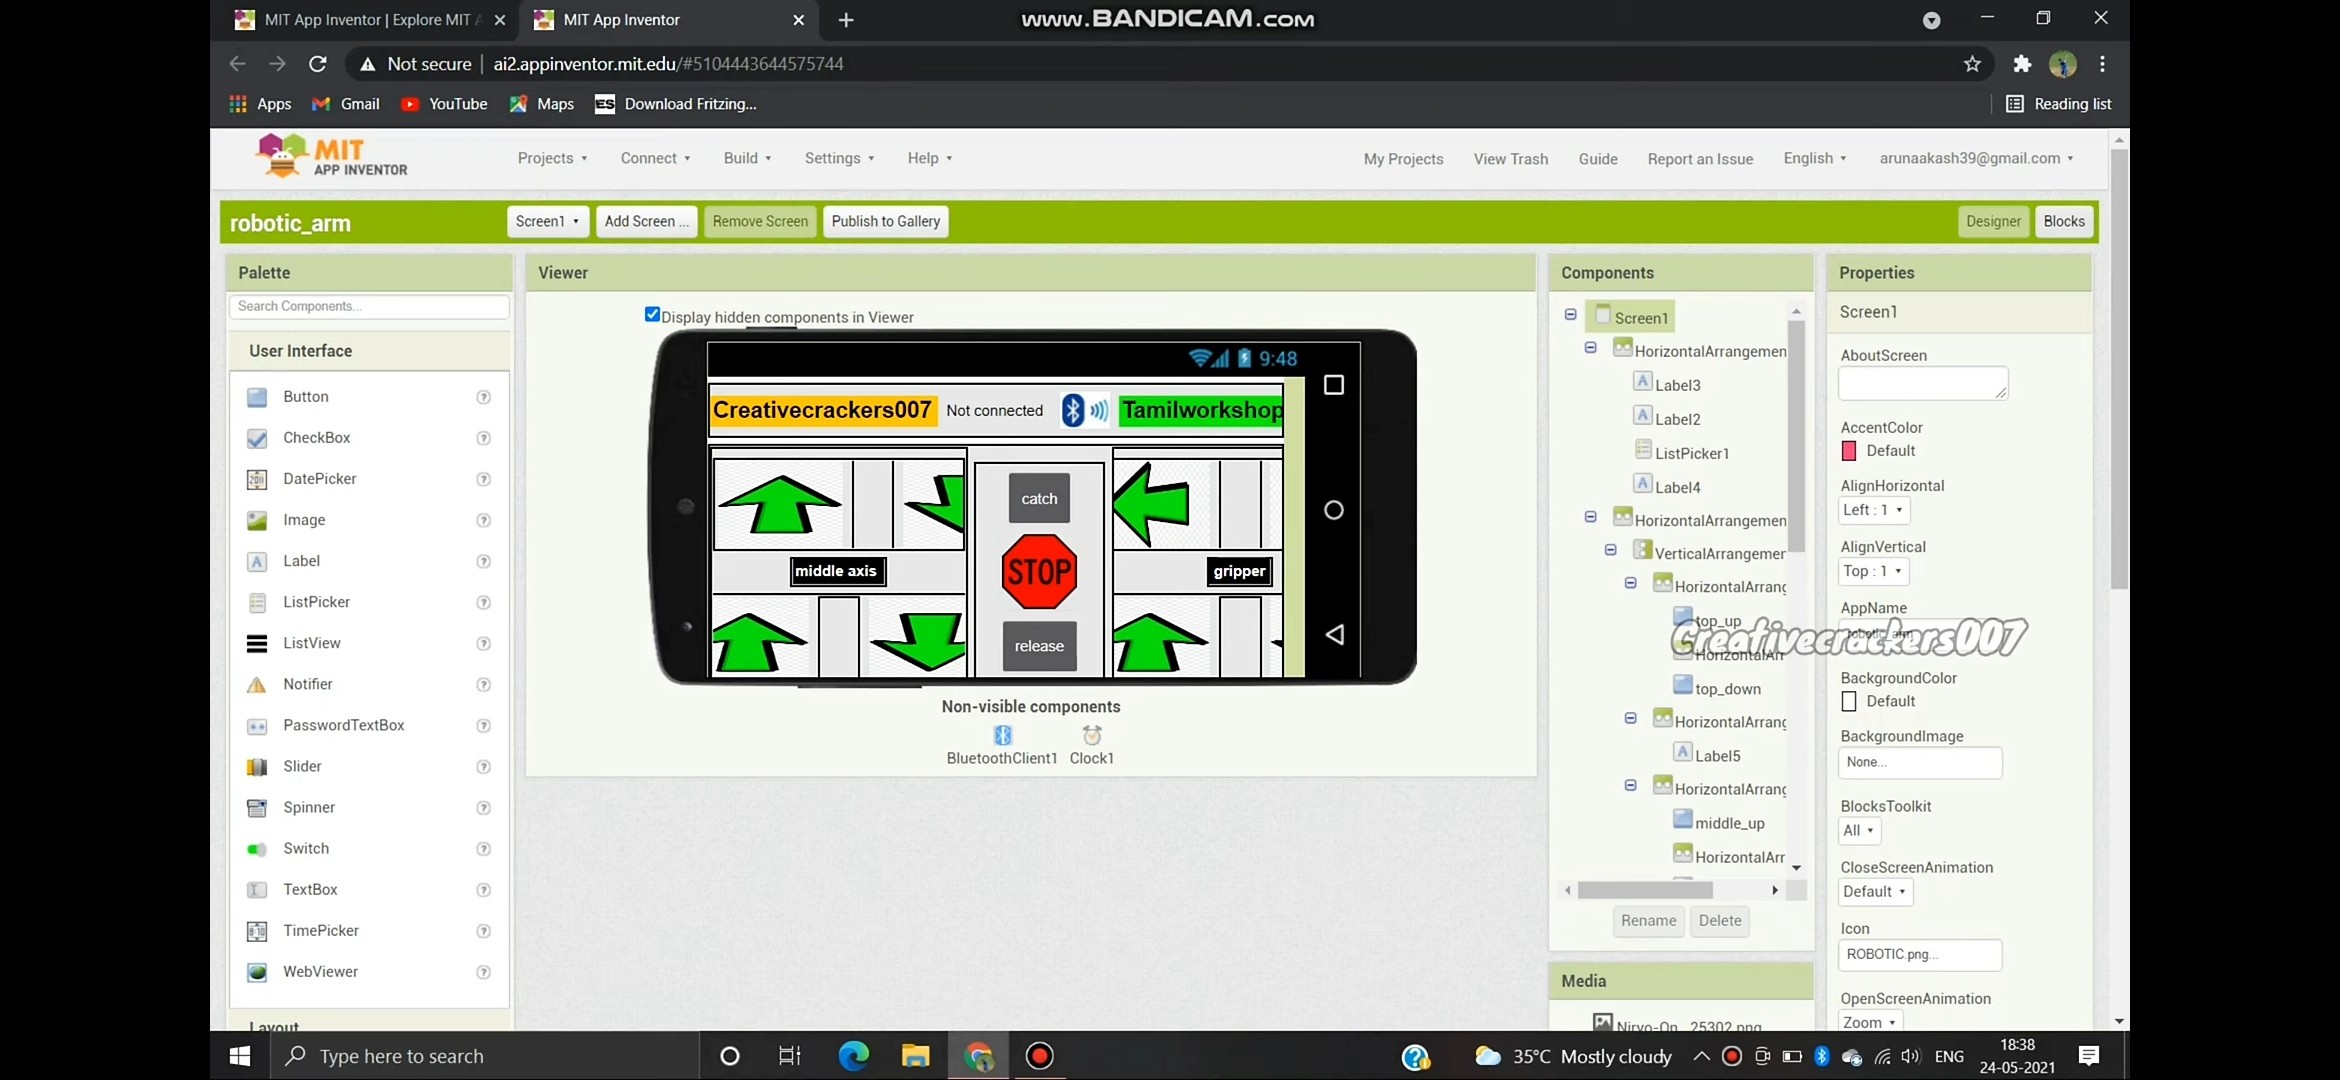The image size is (2340, 1080).
Task: Switch to the Blocks editor
Action: pyautogui.click(x=2064, y=221)
